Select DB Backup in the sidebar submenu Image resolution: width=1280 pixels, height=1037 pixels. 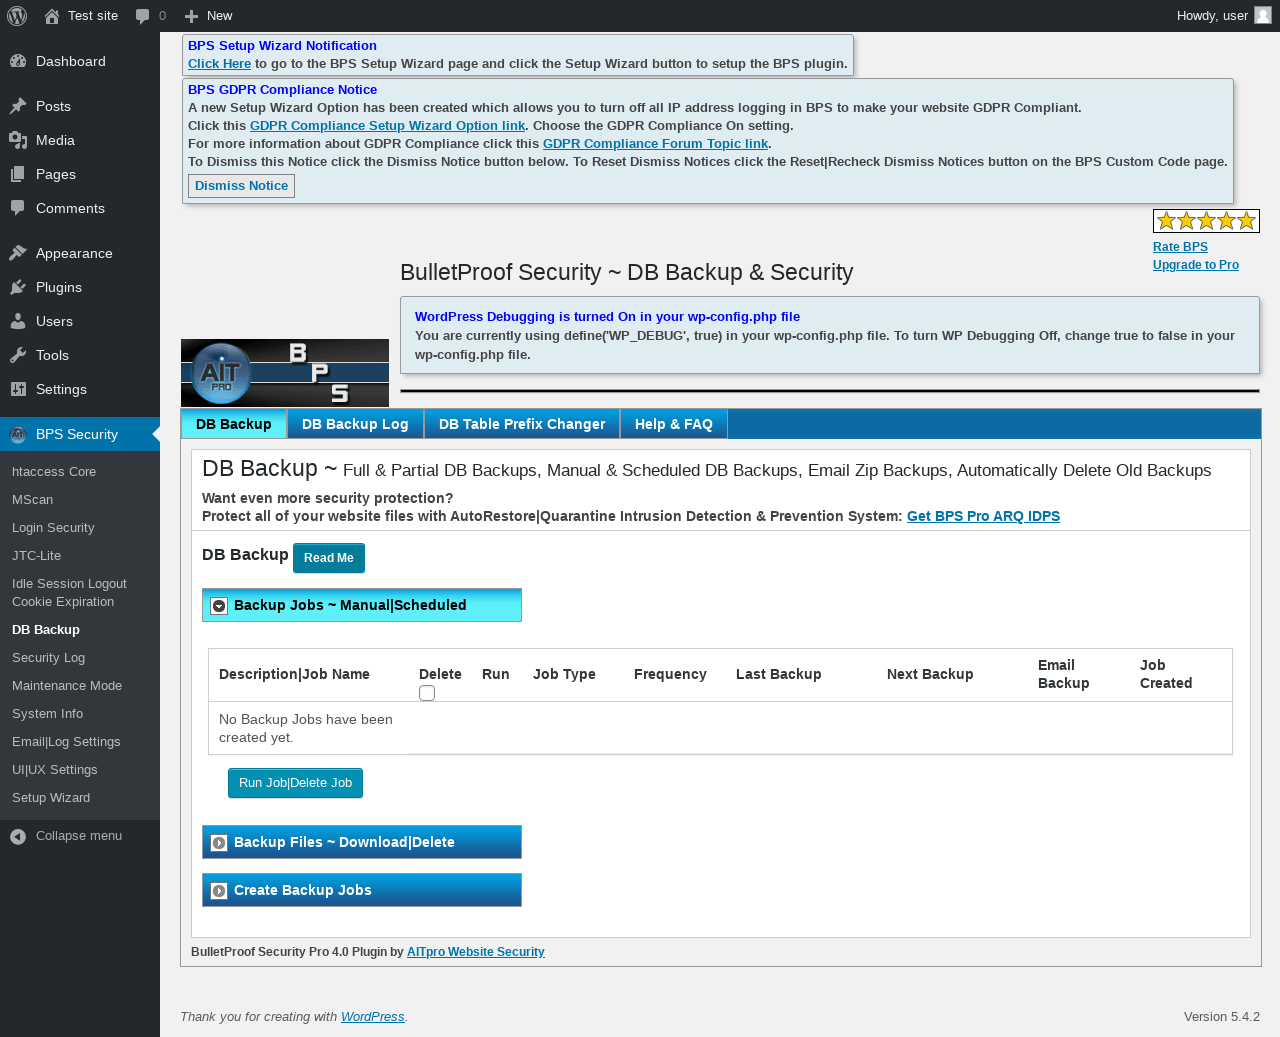46,630
